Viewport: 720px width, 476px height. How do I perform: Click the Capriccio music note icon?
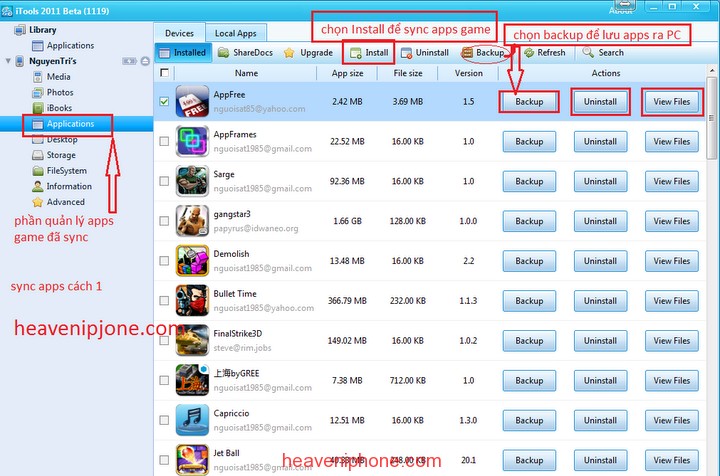pyautogui.click(x=192, y=420)
